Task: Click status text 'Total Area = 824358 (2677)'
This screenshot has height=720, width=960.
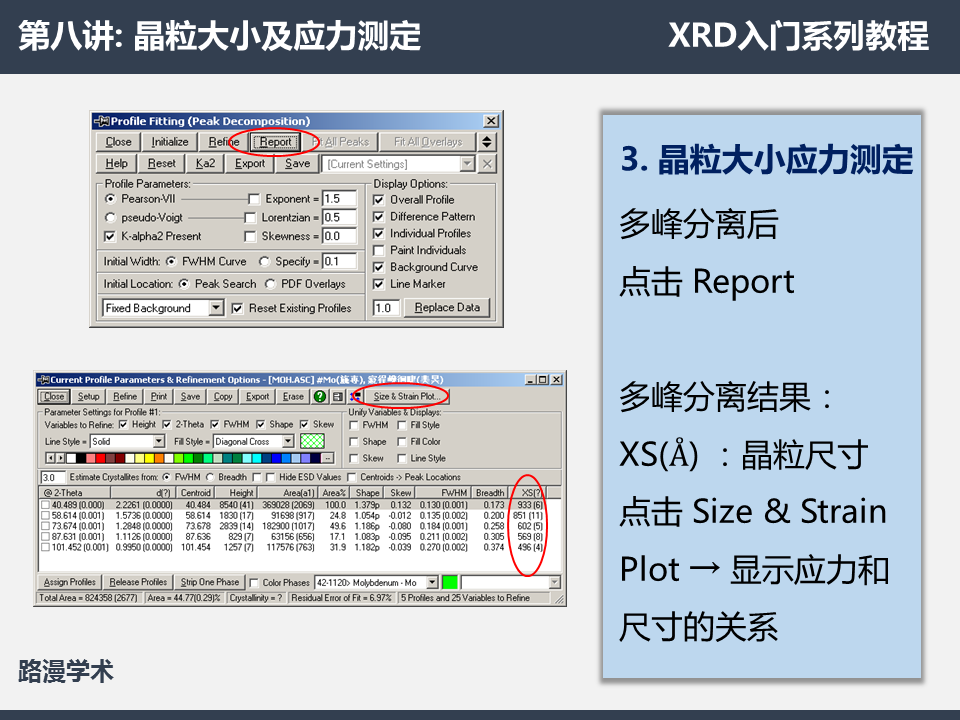Action: (88, 598)
